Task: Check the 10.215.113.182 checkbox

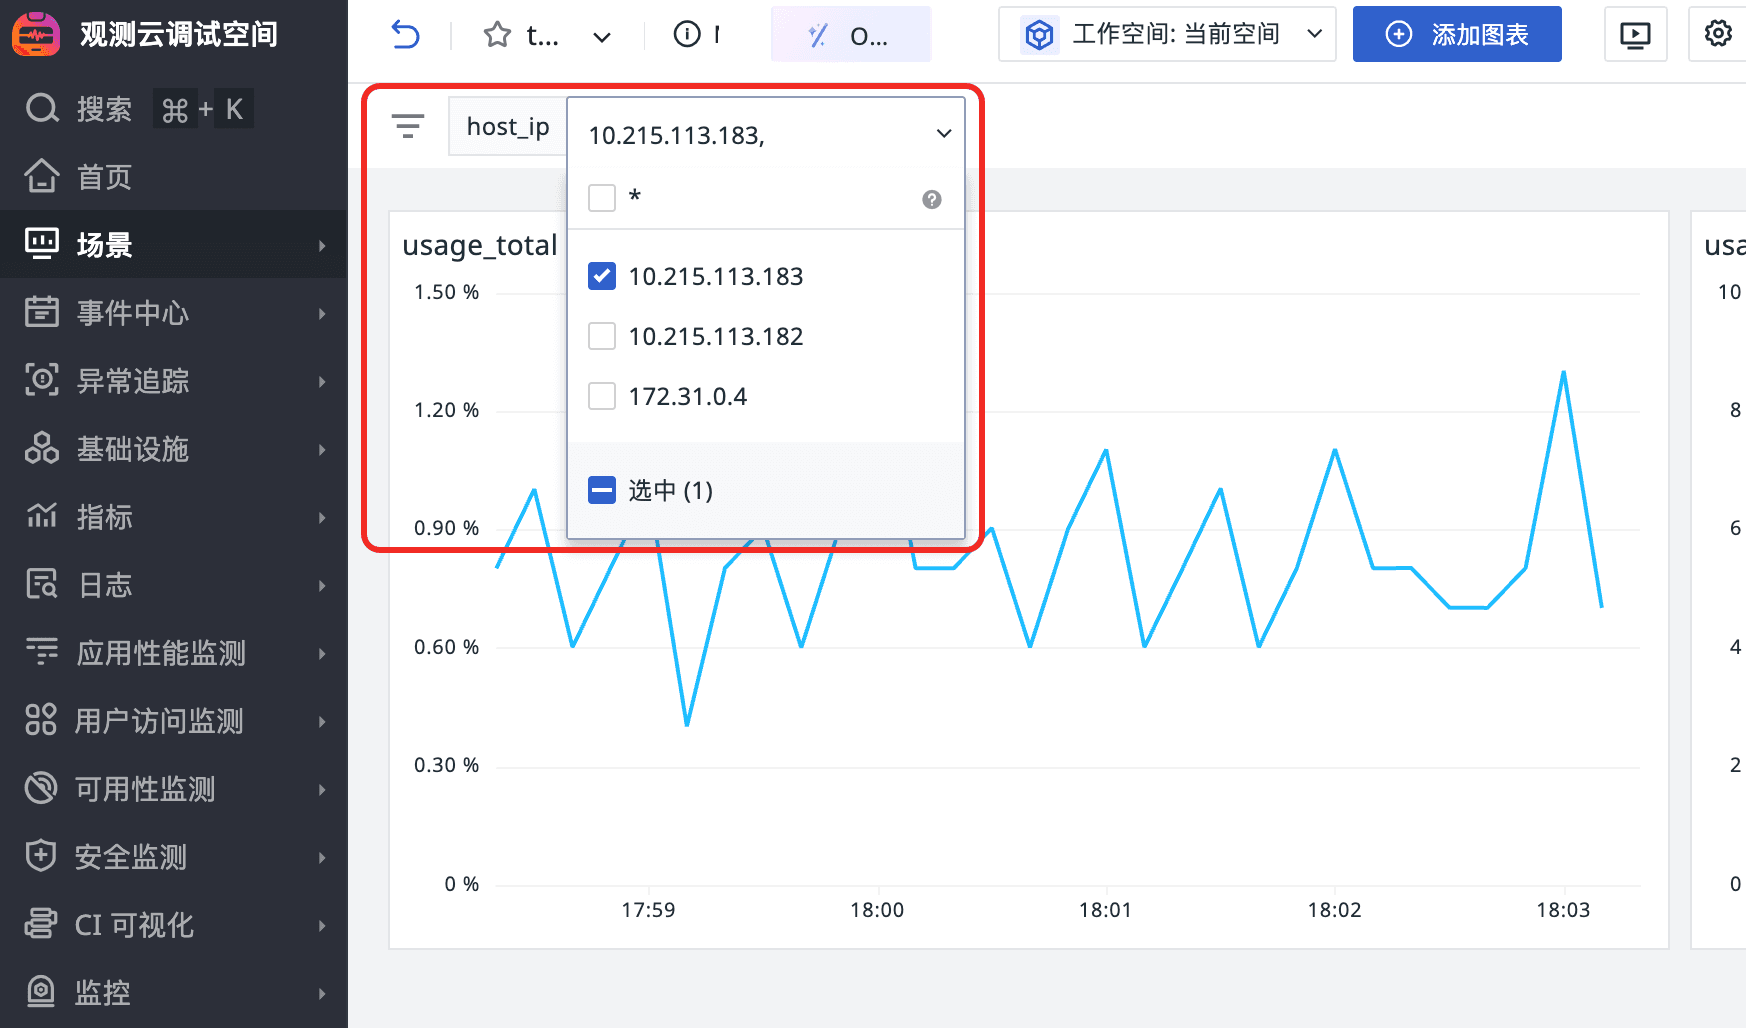Action: 602,336
